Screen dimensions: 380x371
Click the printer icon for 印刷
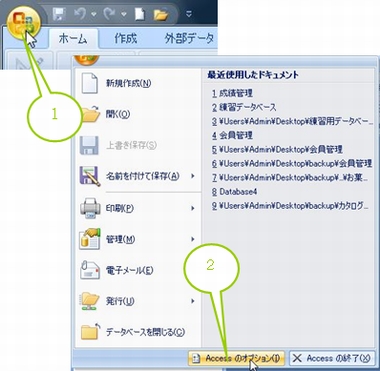tap(90, 208)
